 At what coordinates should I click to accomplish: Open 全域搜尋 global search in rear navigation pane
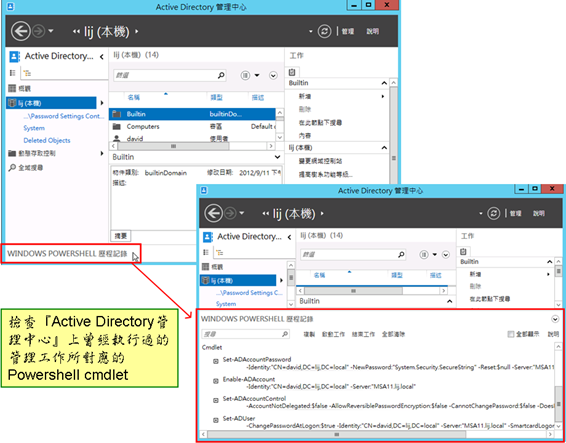(26, 168)
